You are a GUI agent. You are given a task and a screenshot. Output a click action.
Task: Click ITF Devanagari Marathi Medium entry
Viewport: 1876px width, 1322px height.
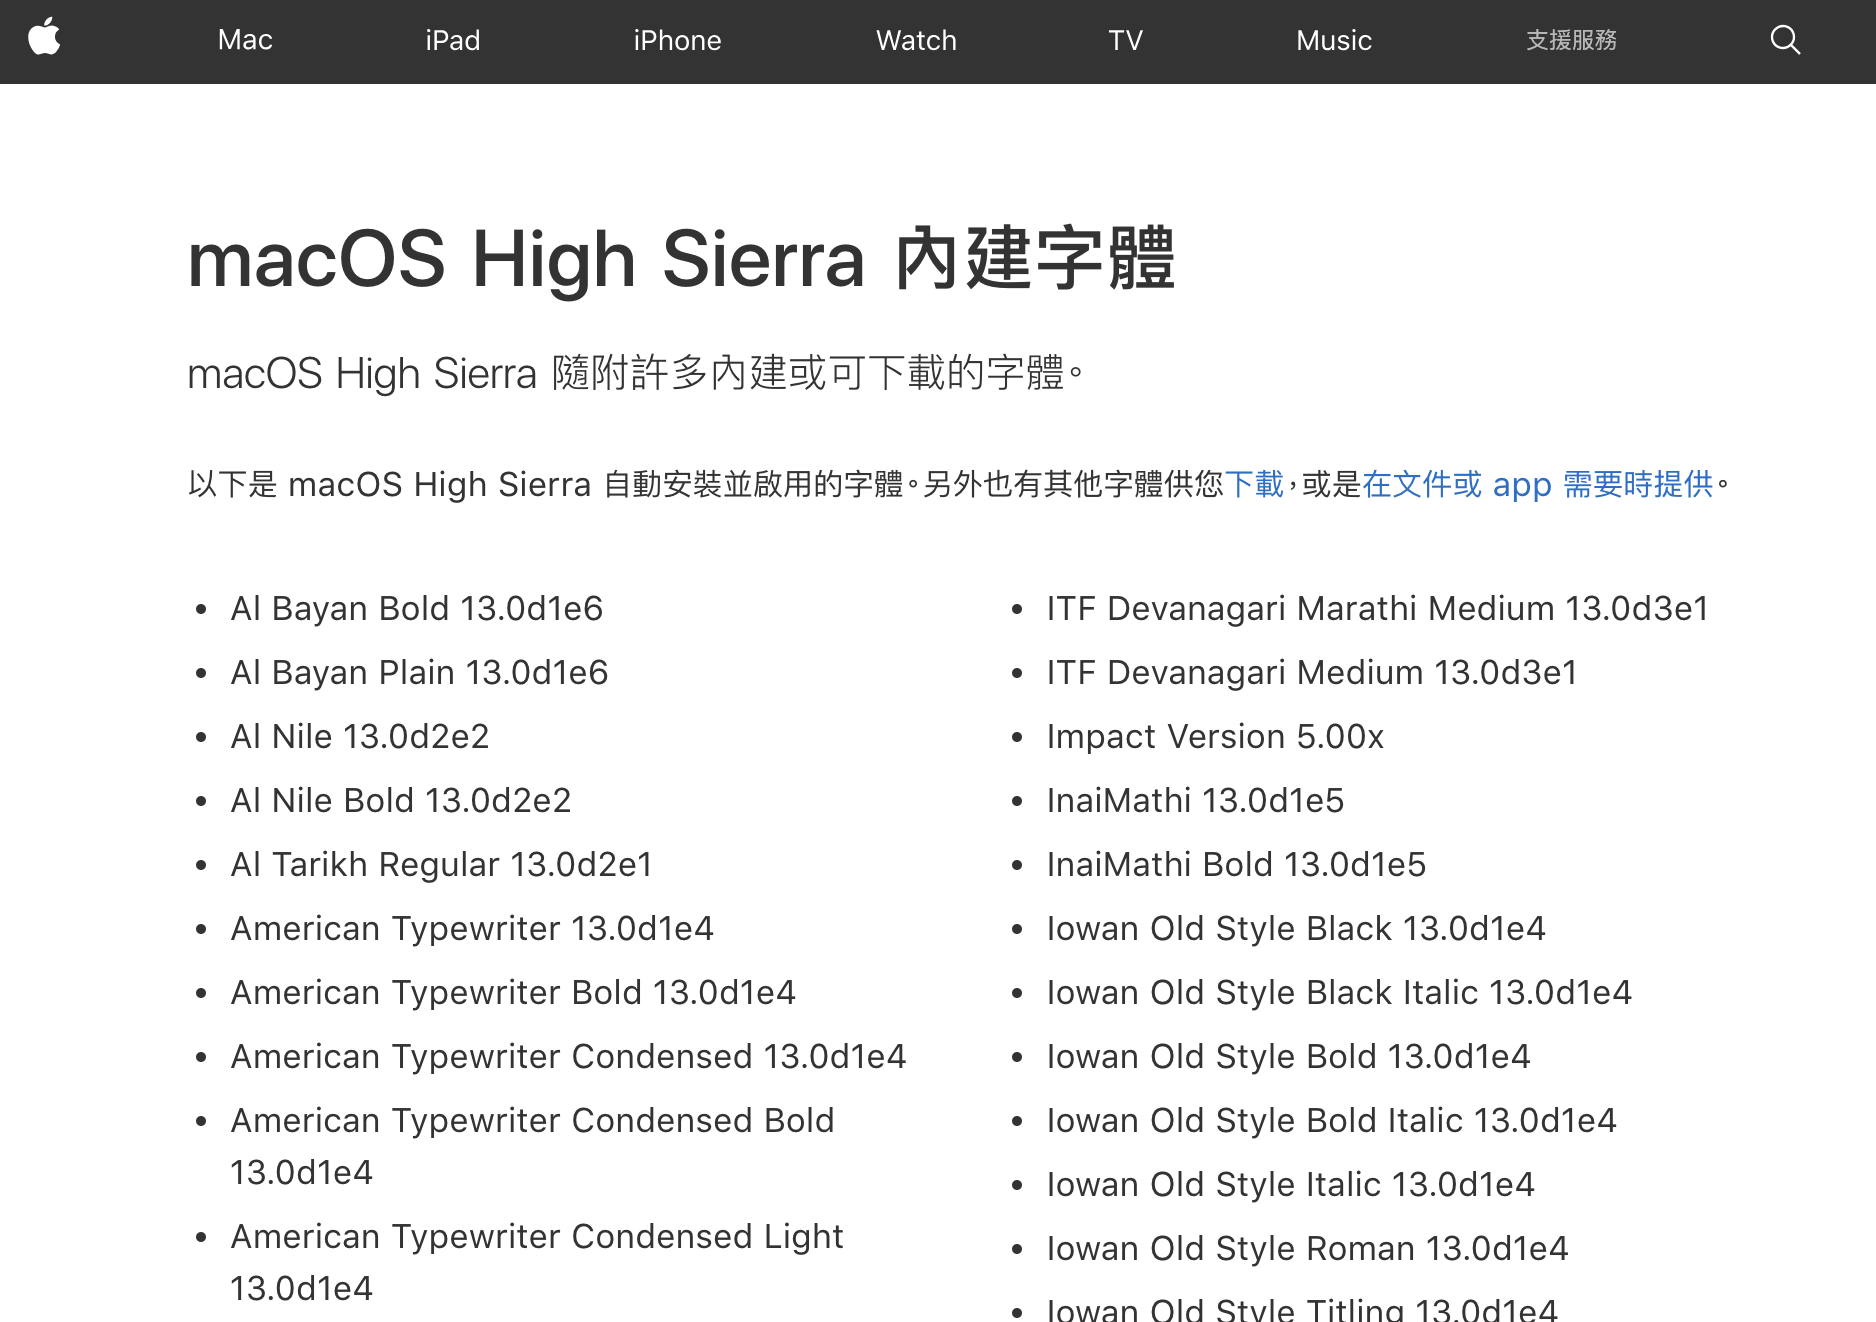(1377, 608)
